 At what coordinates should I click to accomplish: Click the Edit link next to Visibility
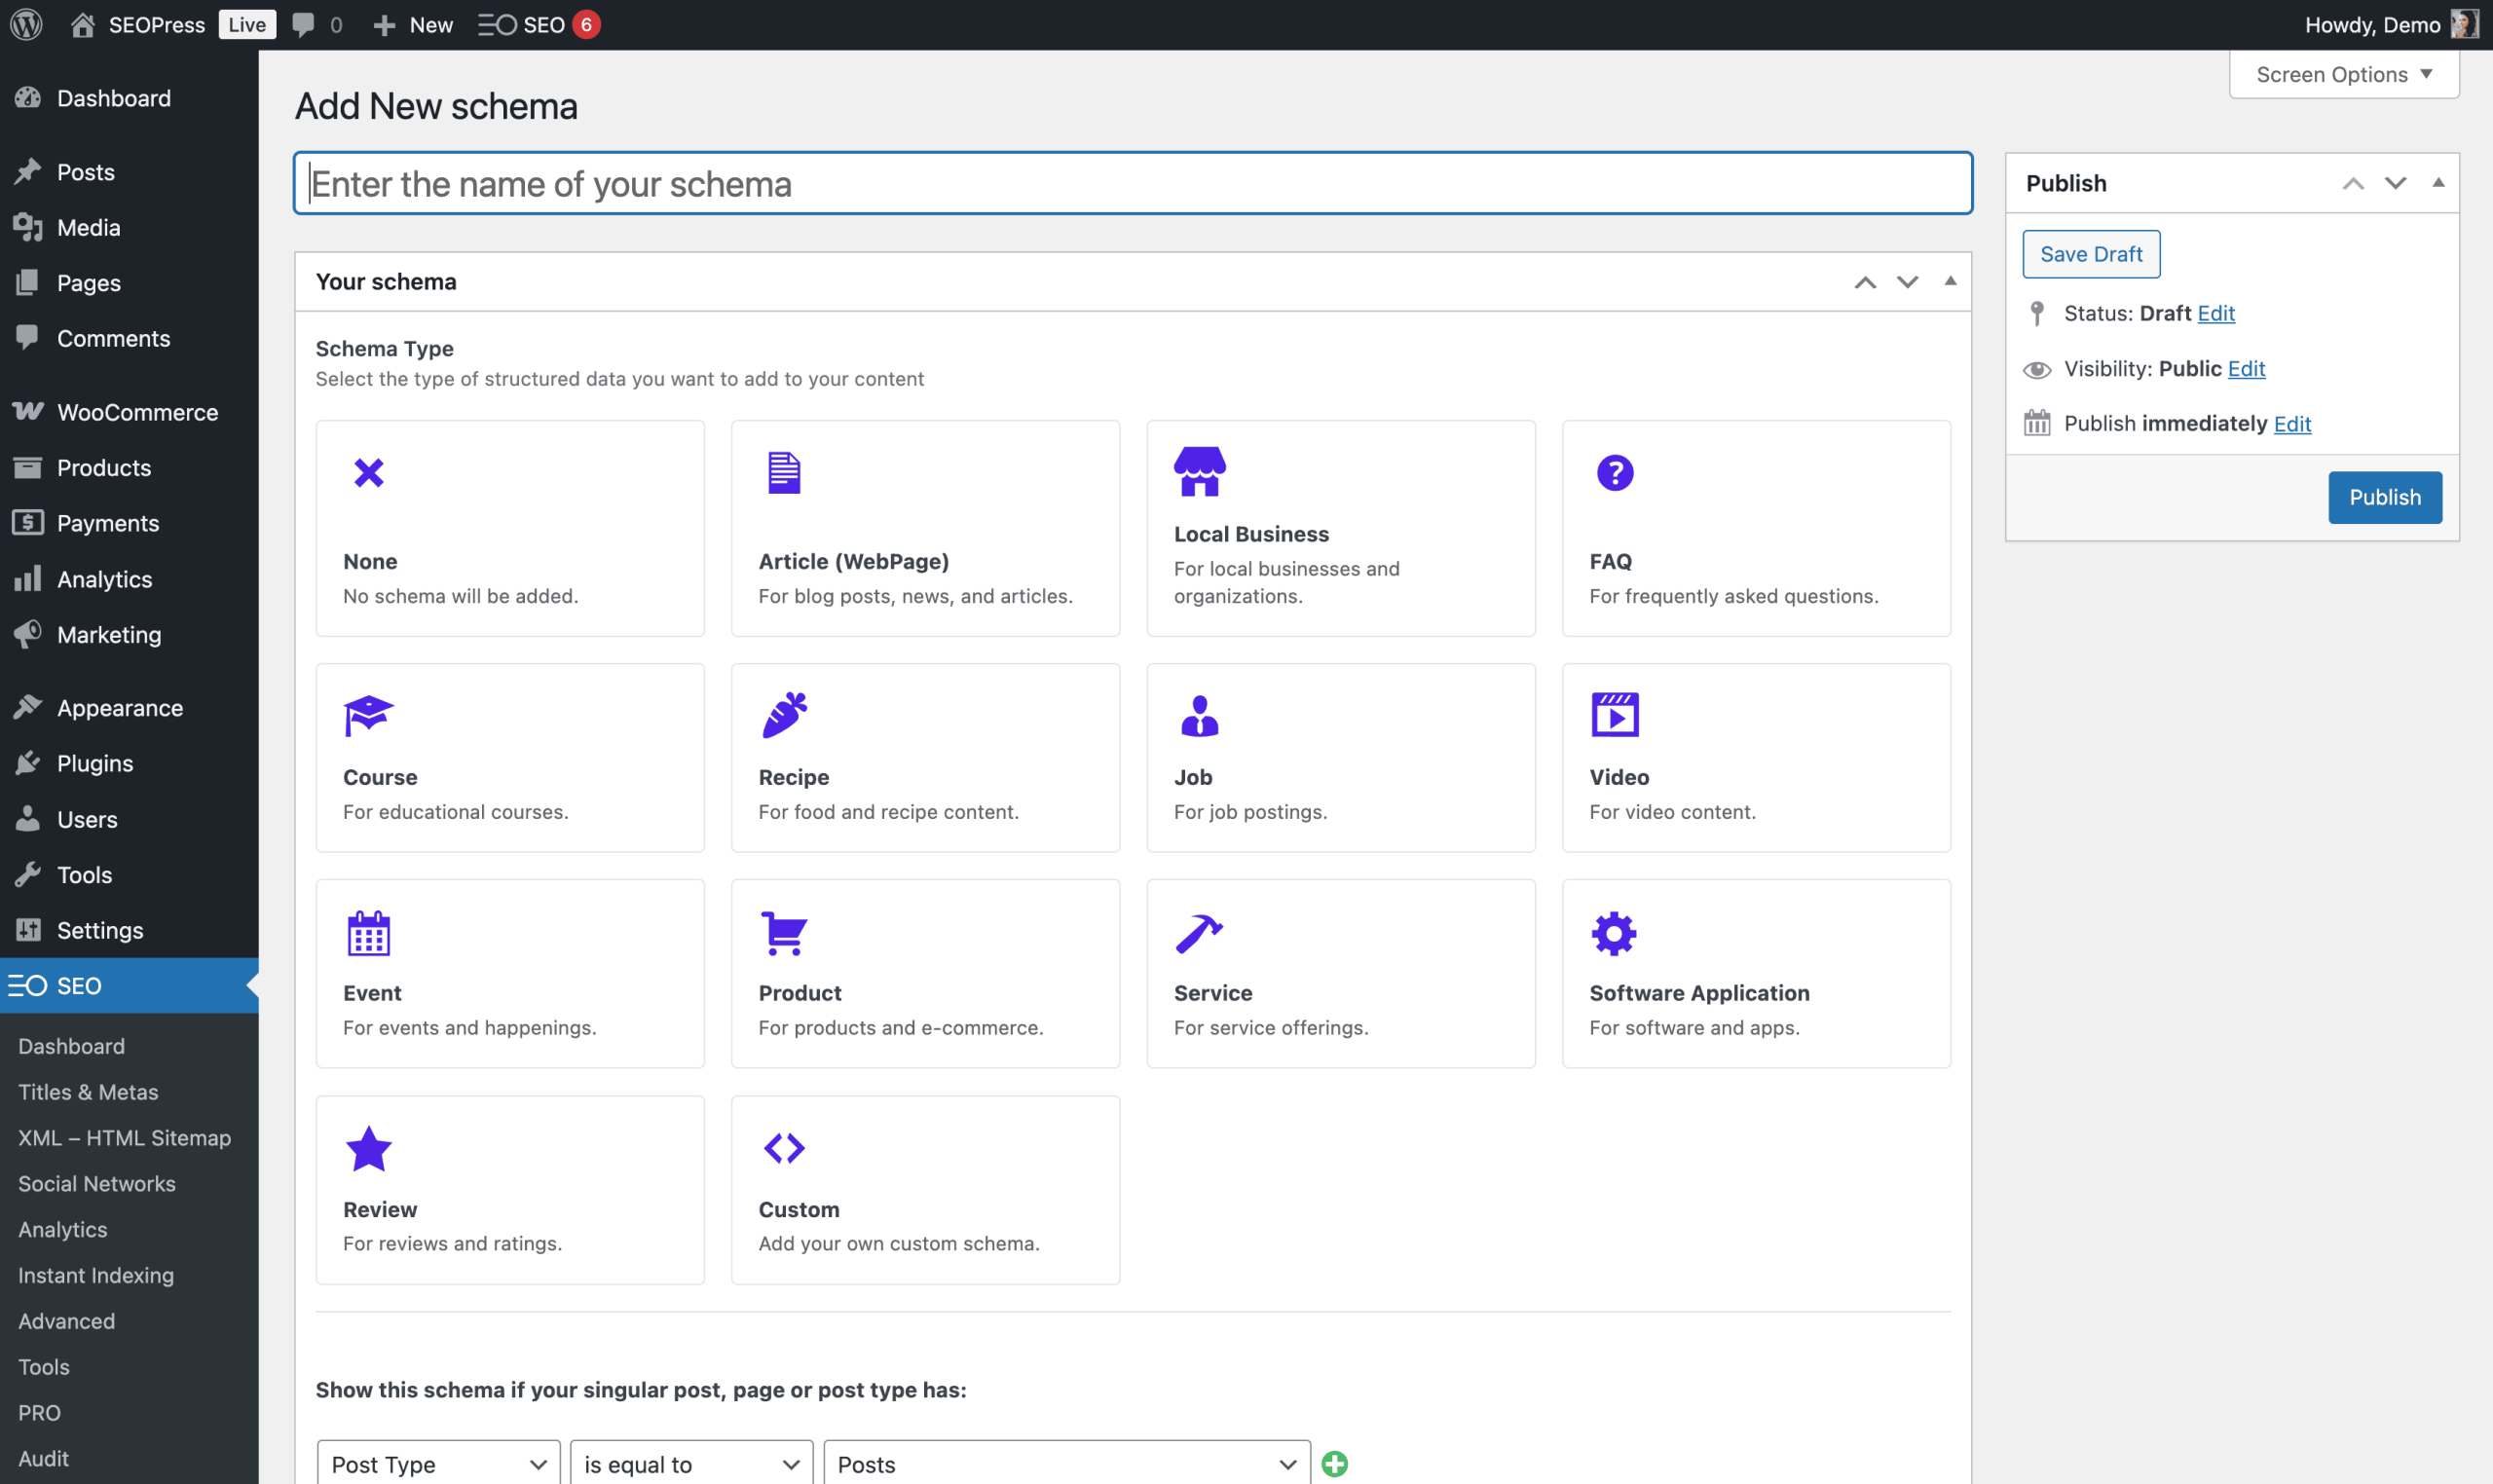[x=2245, y=368]
